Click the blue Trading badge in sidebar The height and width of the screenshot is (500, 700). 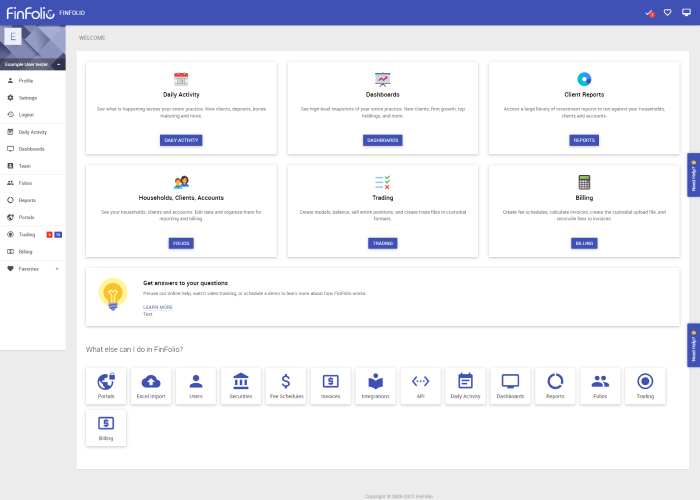tap(58, 234)
